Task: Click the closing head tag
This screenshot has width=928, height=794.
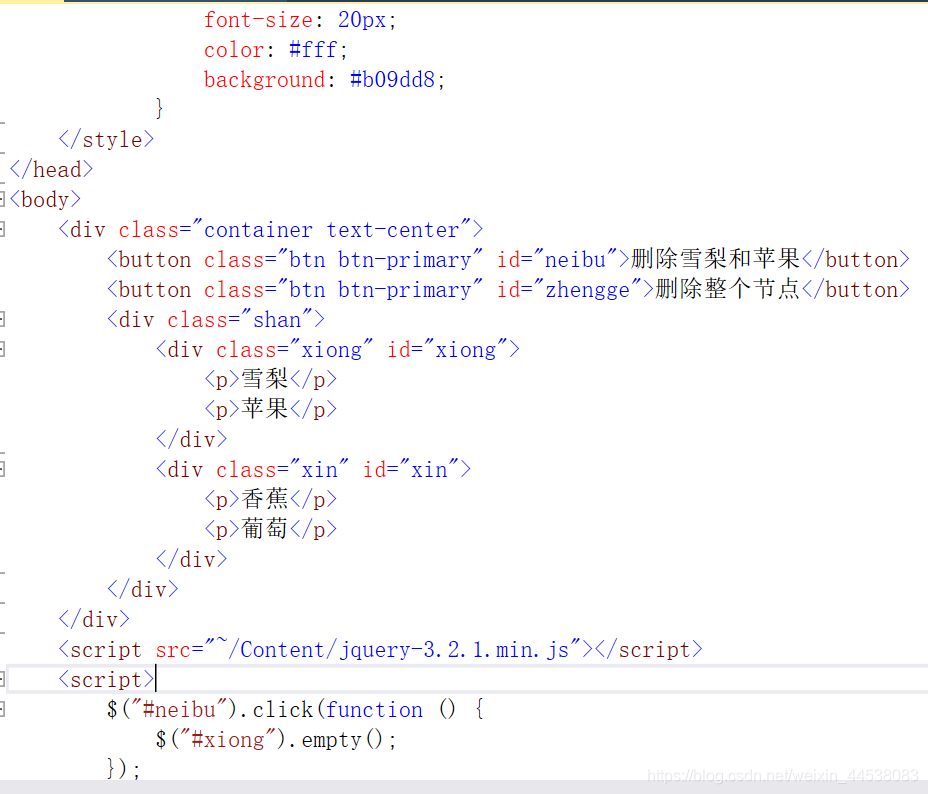Action: pyautogui.click(x=51, y=170)
